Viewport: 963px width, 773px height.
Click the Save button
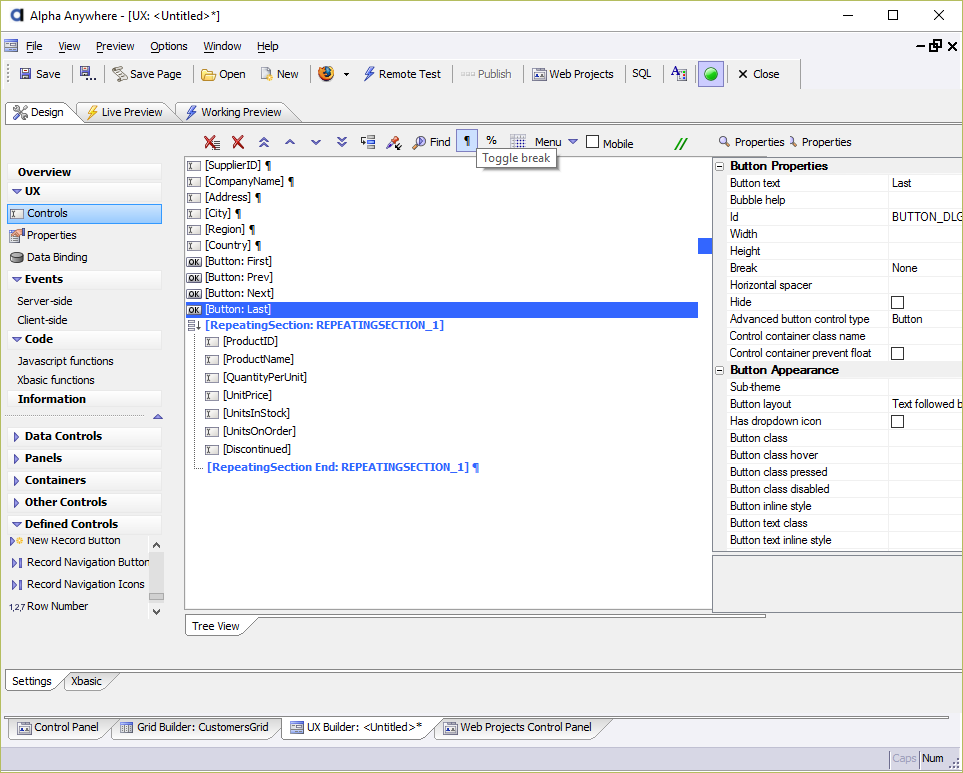(40, 74)
